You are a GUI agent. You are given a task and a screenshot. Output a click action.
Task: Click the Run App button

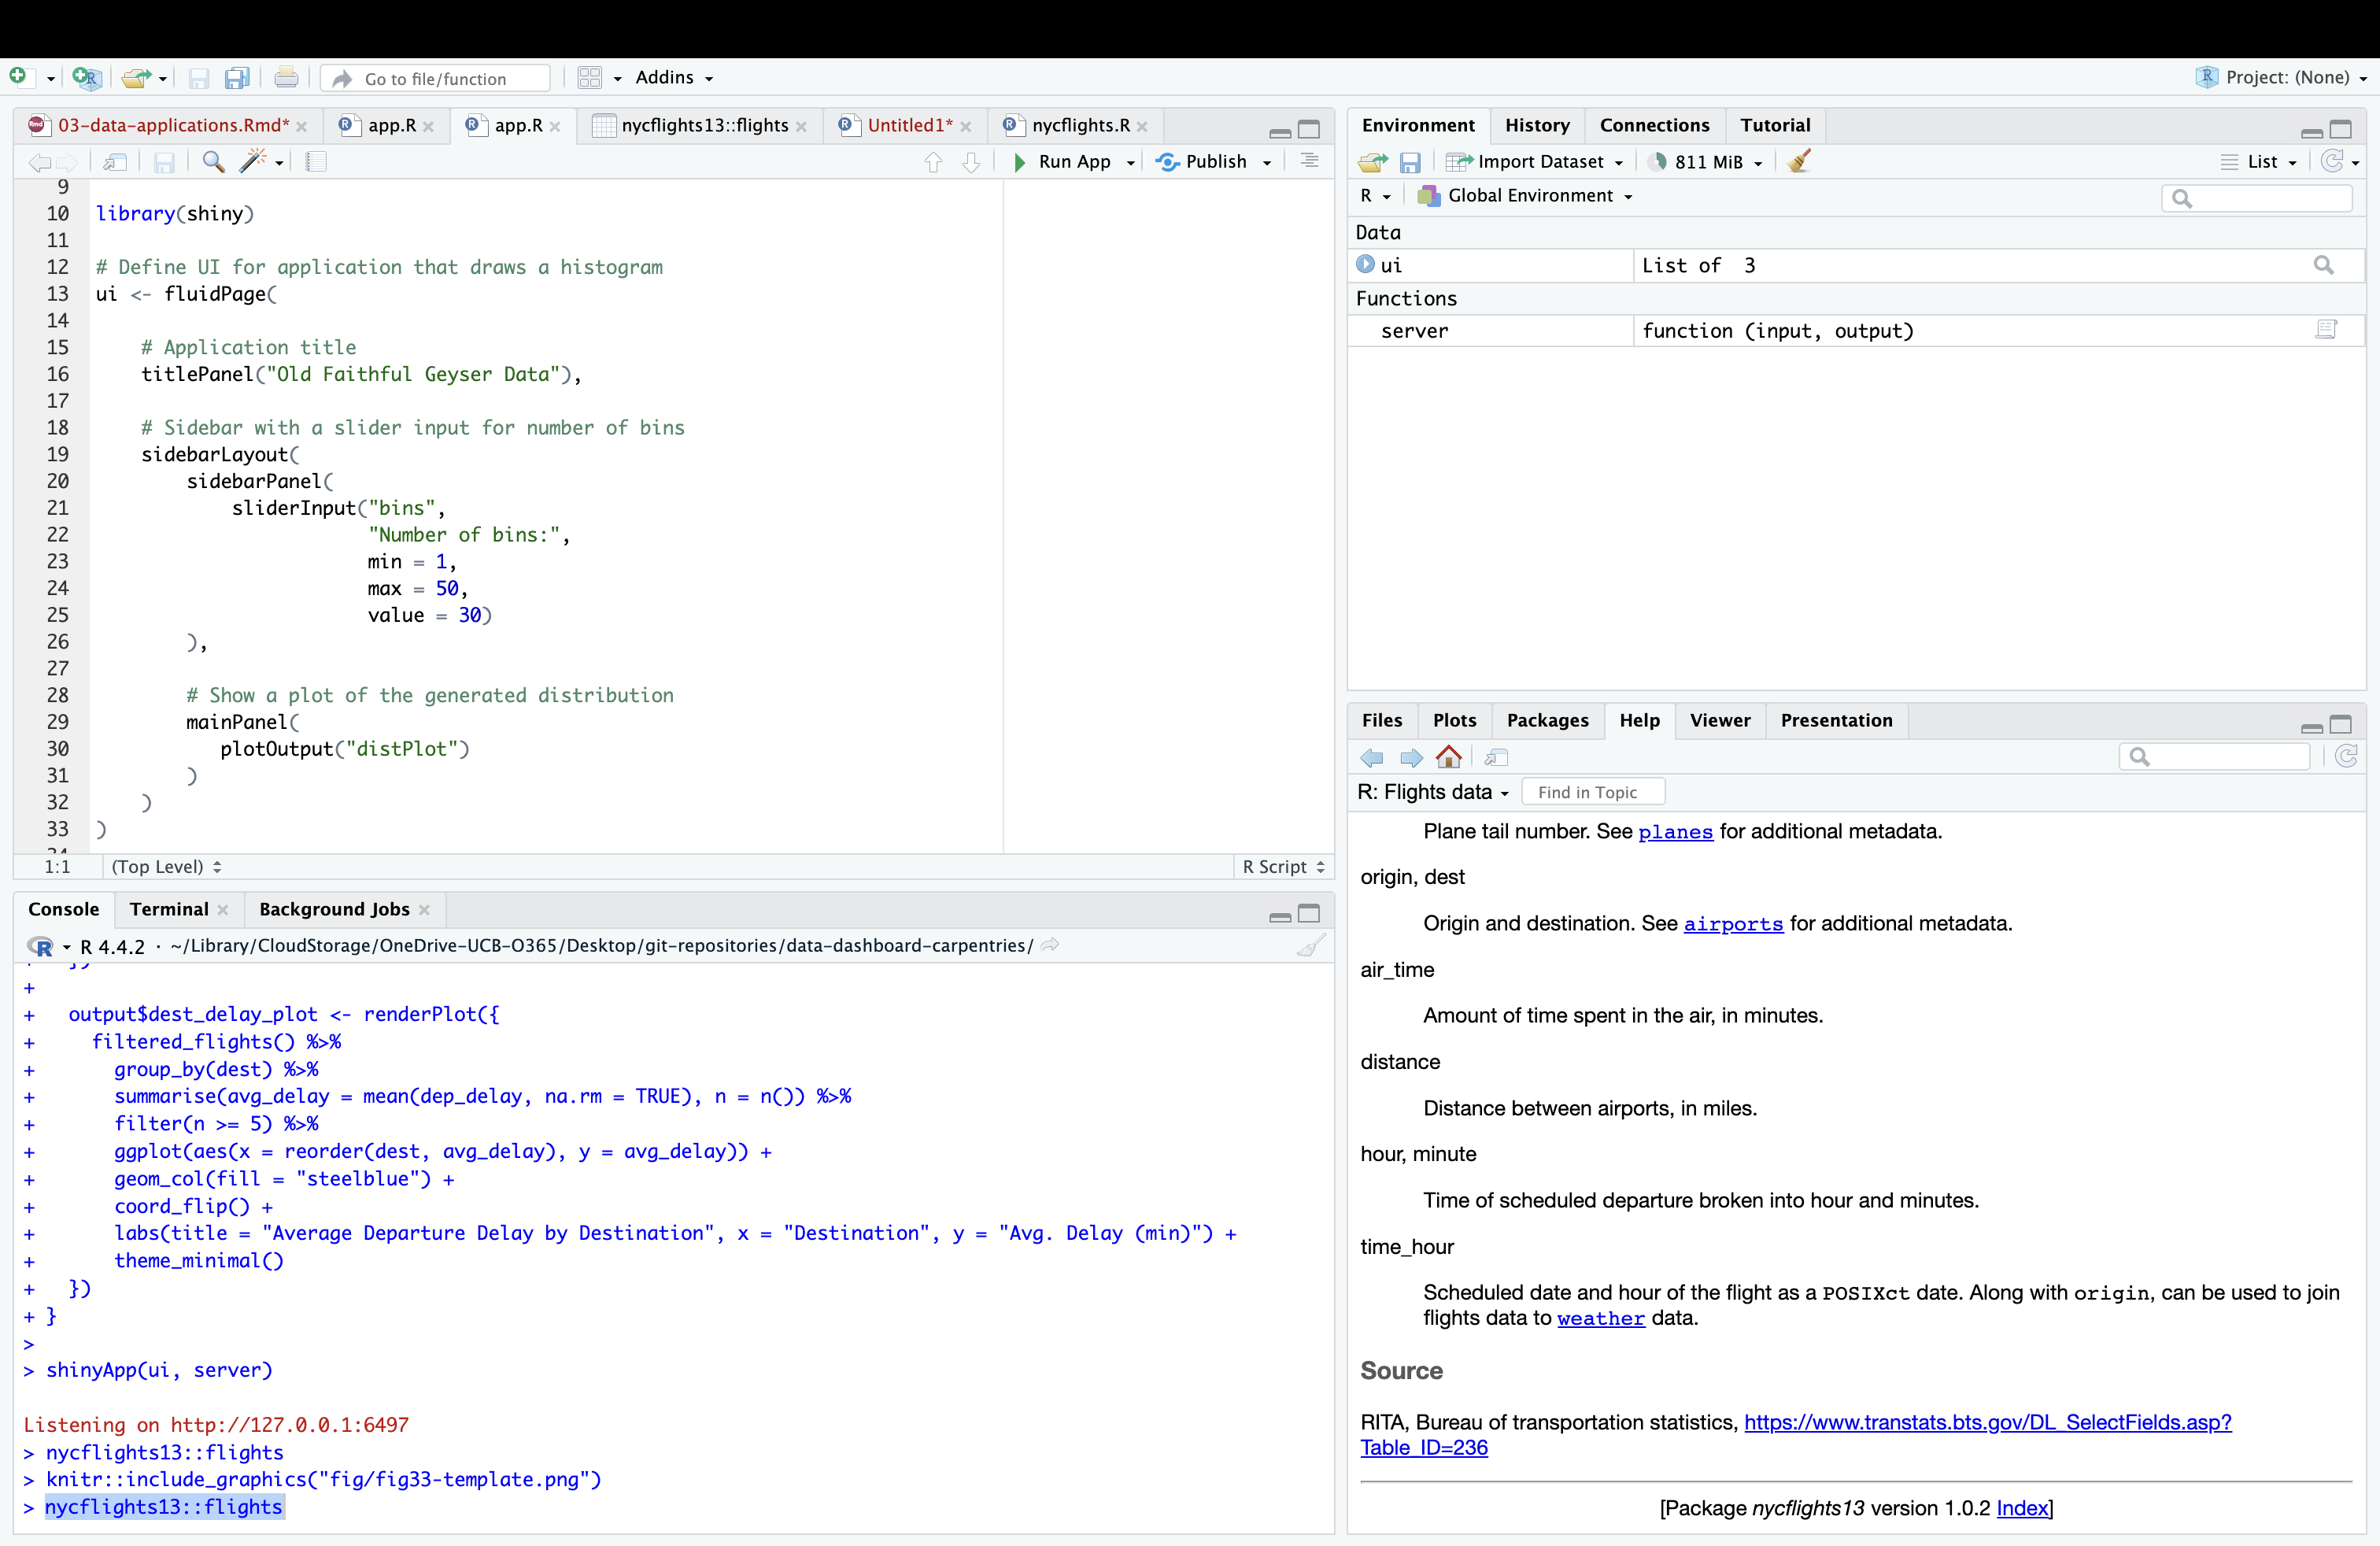click(1062, 162)
